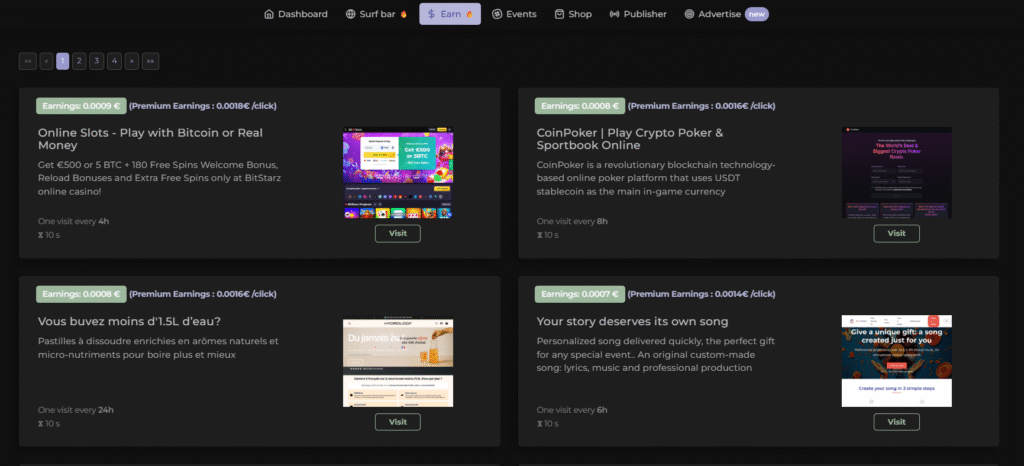Open the Dashboard nav item

coord(296,14)
